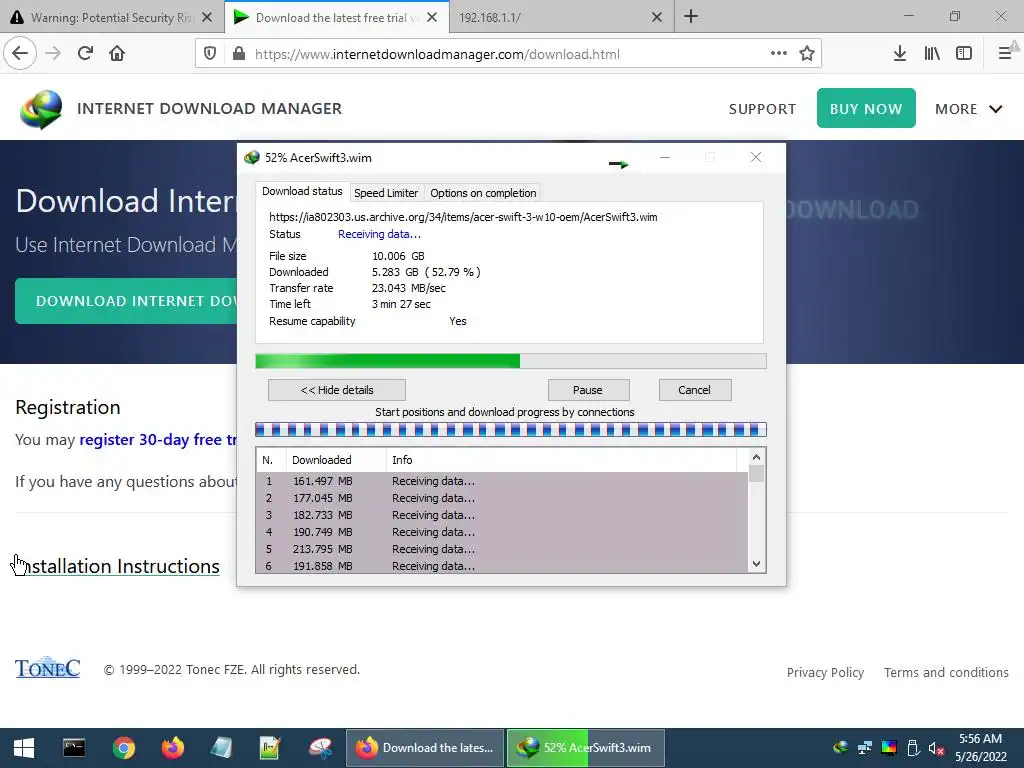The height and width of the screenshot is (768, 1024).
Task: Click the notepad with pencil taskbar icon
Action: tap(270, 748)
